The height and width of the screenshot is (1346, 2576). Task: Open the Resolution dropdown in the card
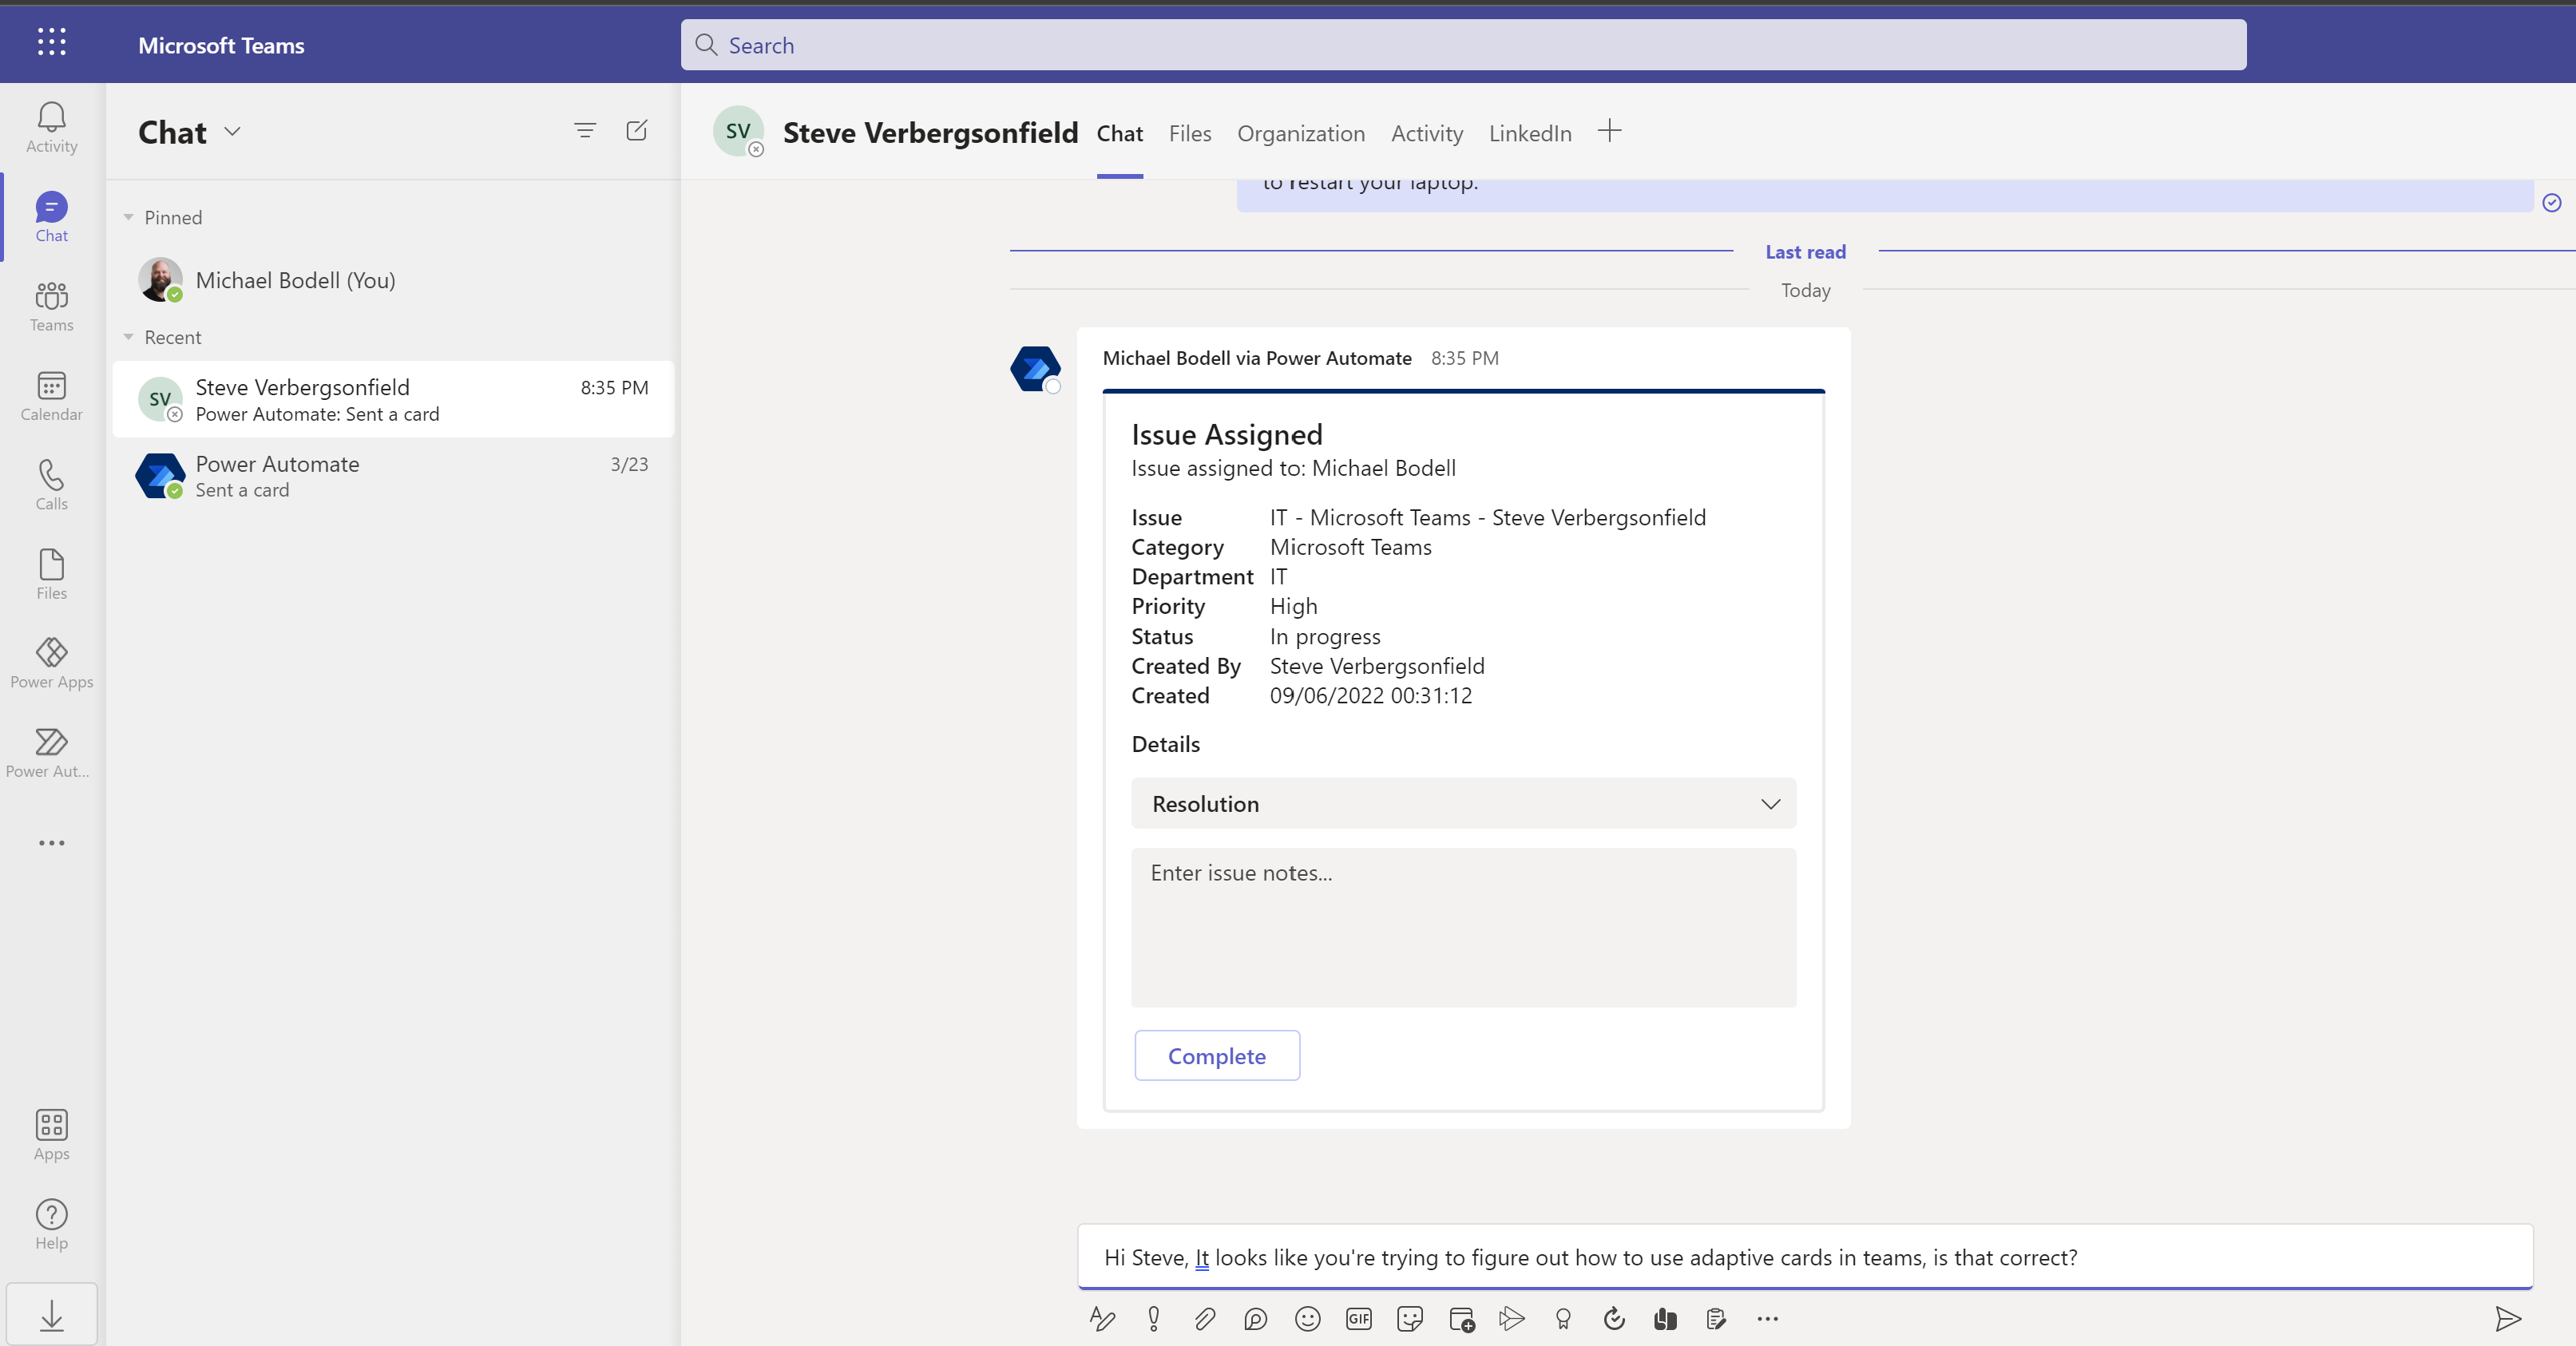(x=1463, y=803)
